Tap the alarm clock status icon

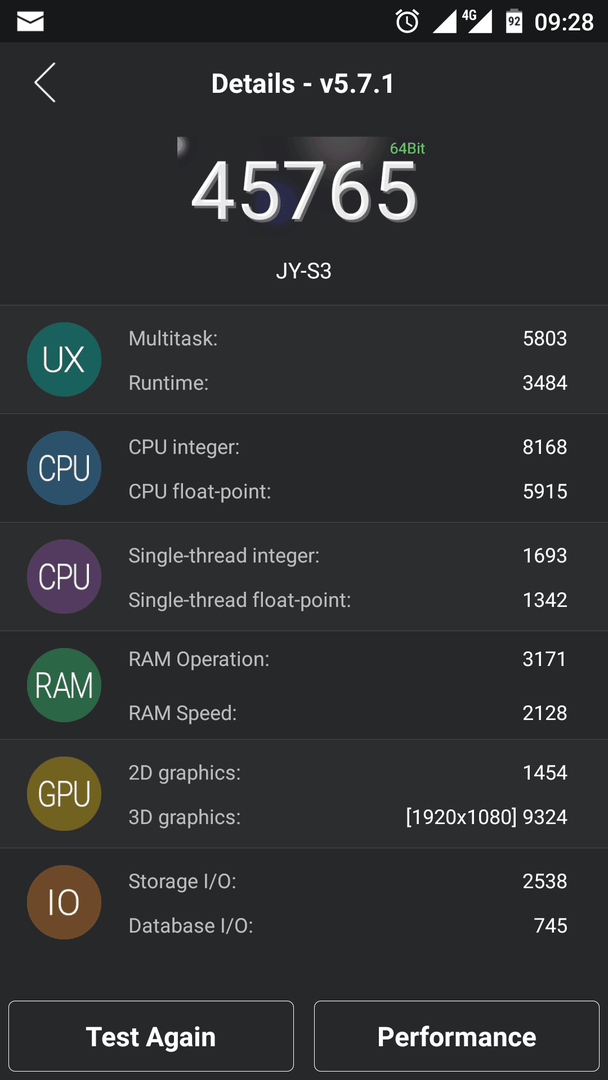coord(407,21)
